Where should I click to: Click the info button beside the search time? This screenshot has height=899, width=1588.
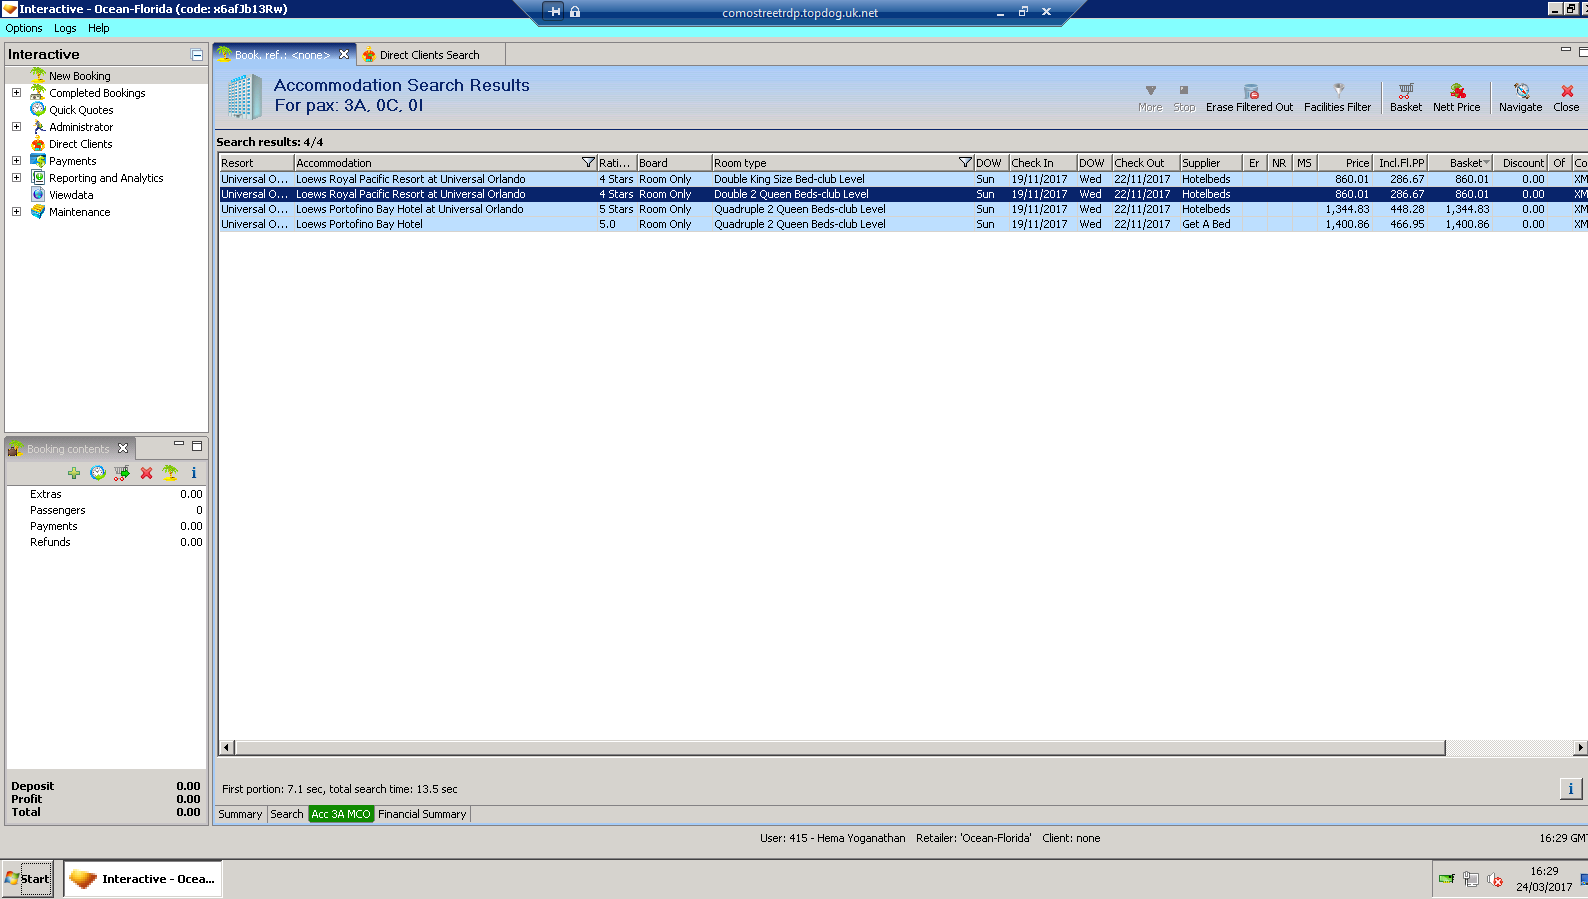pos(1570,789)
